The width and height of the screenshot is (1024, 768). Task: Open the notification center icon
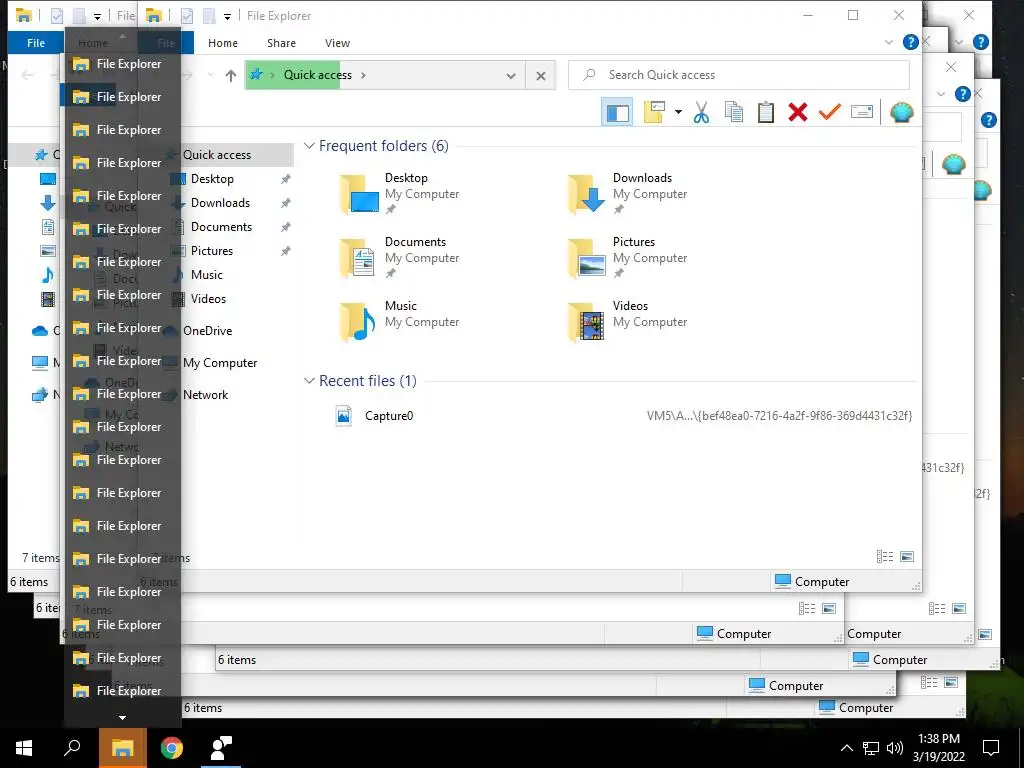991,748
